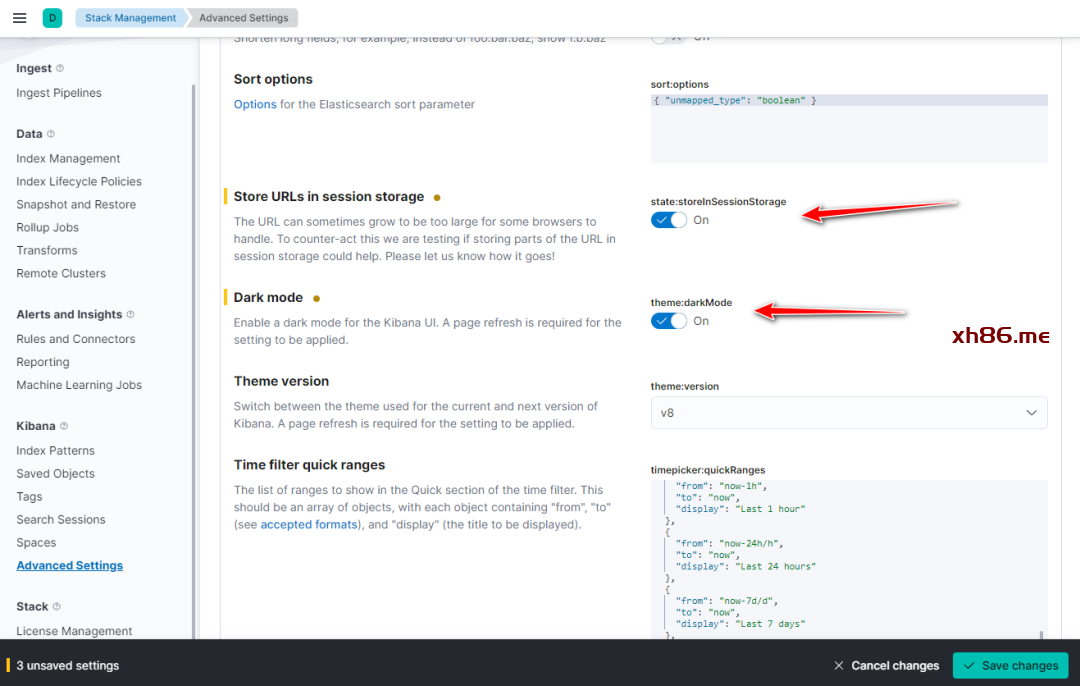1080x686 pixels.
Task: Cancel the unsaved changes
Action: click(x=886, y=666)
